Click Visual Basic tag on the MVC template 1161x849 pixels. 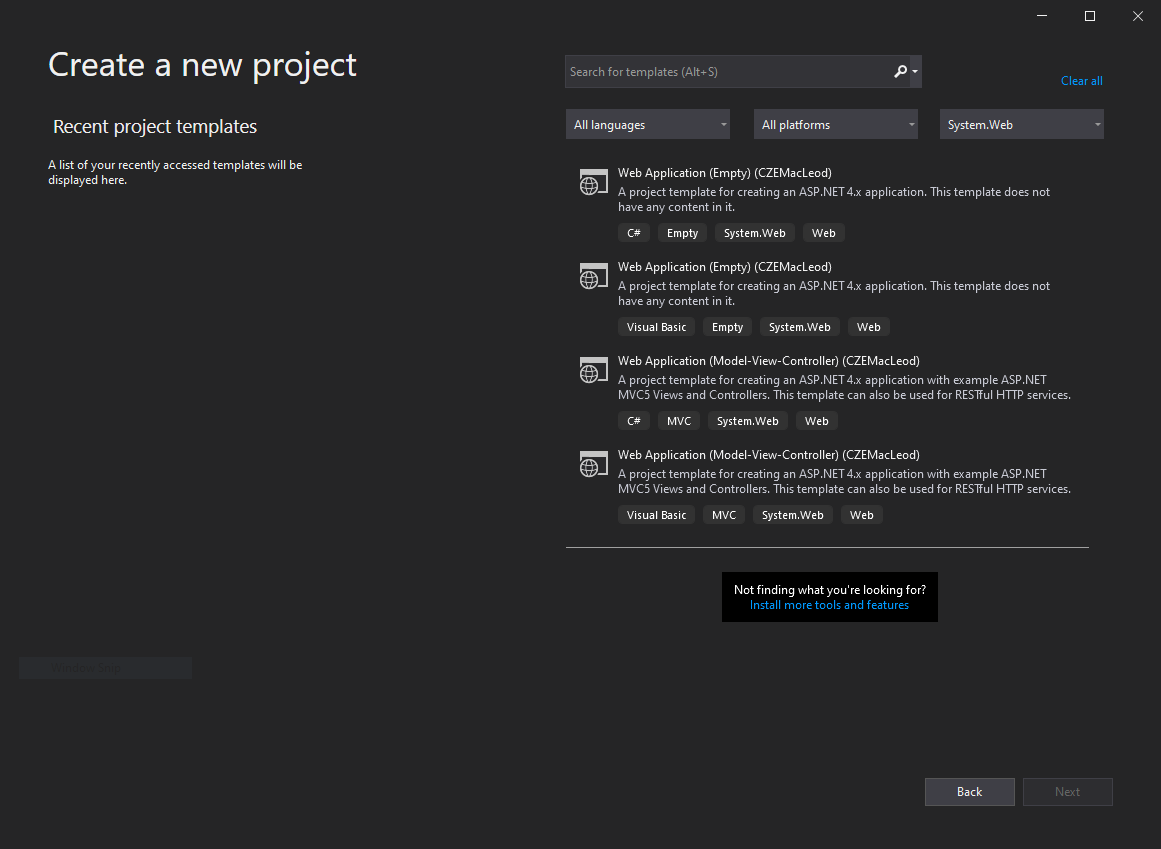(656, 515)
